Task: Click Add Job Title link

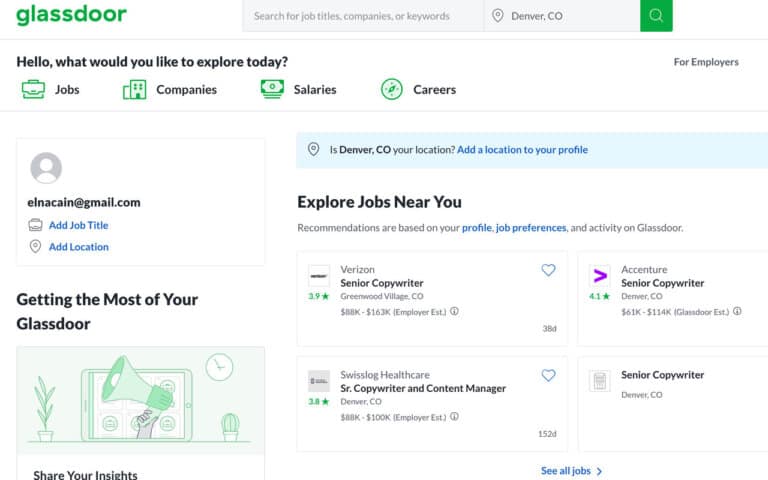Action: [78, 225]
